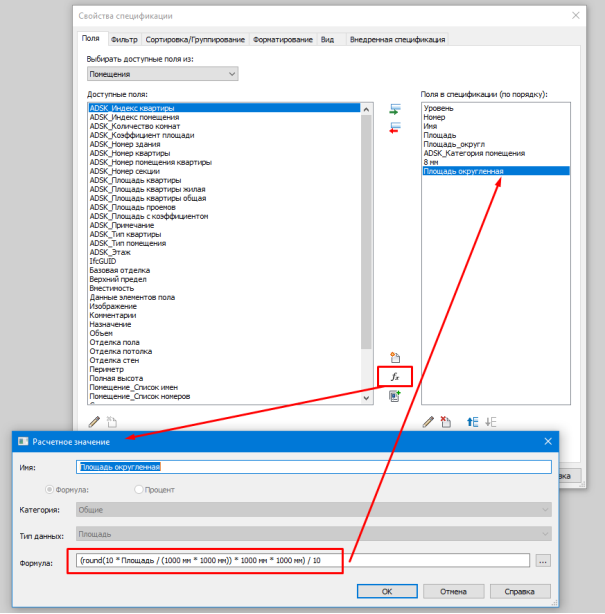Click the available fields list scroll-down arrow
Screen dimensions: 605x614
click(x=366, y=398)
